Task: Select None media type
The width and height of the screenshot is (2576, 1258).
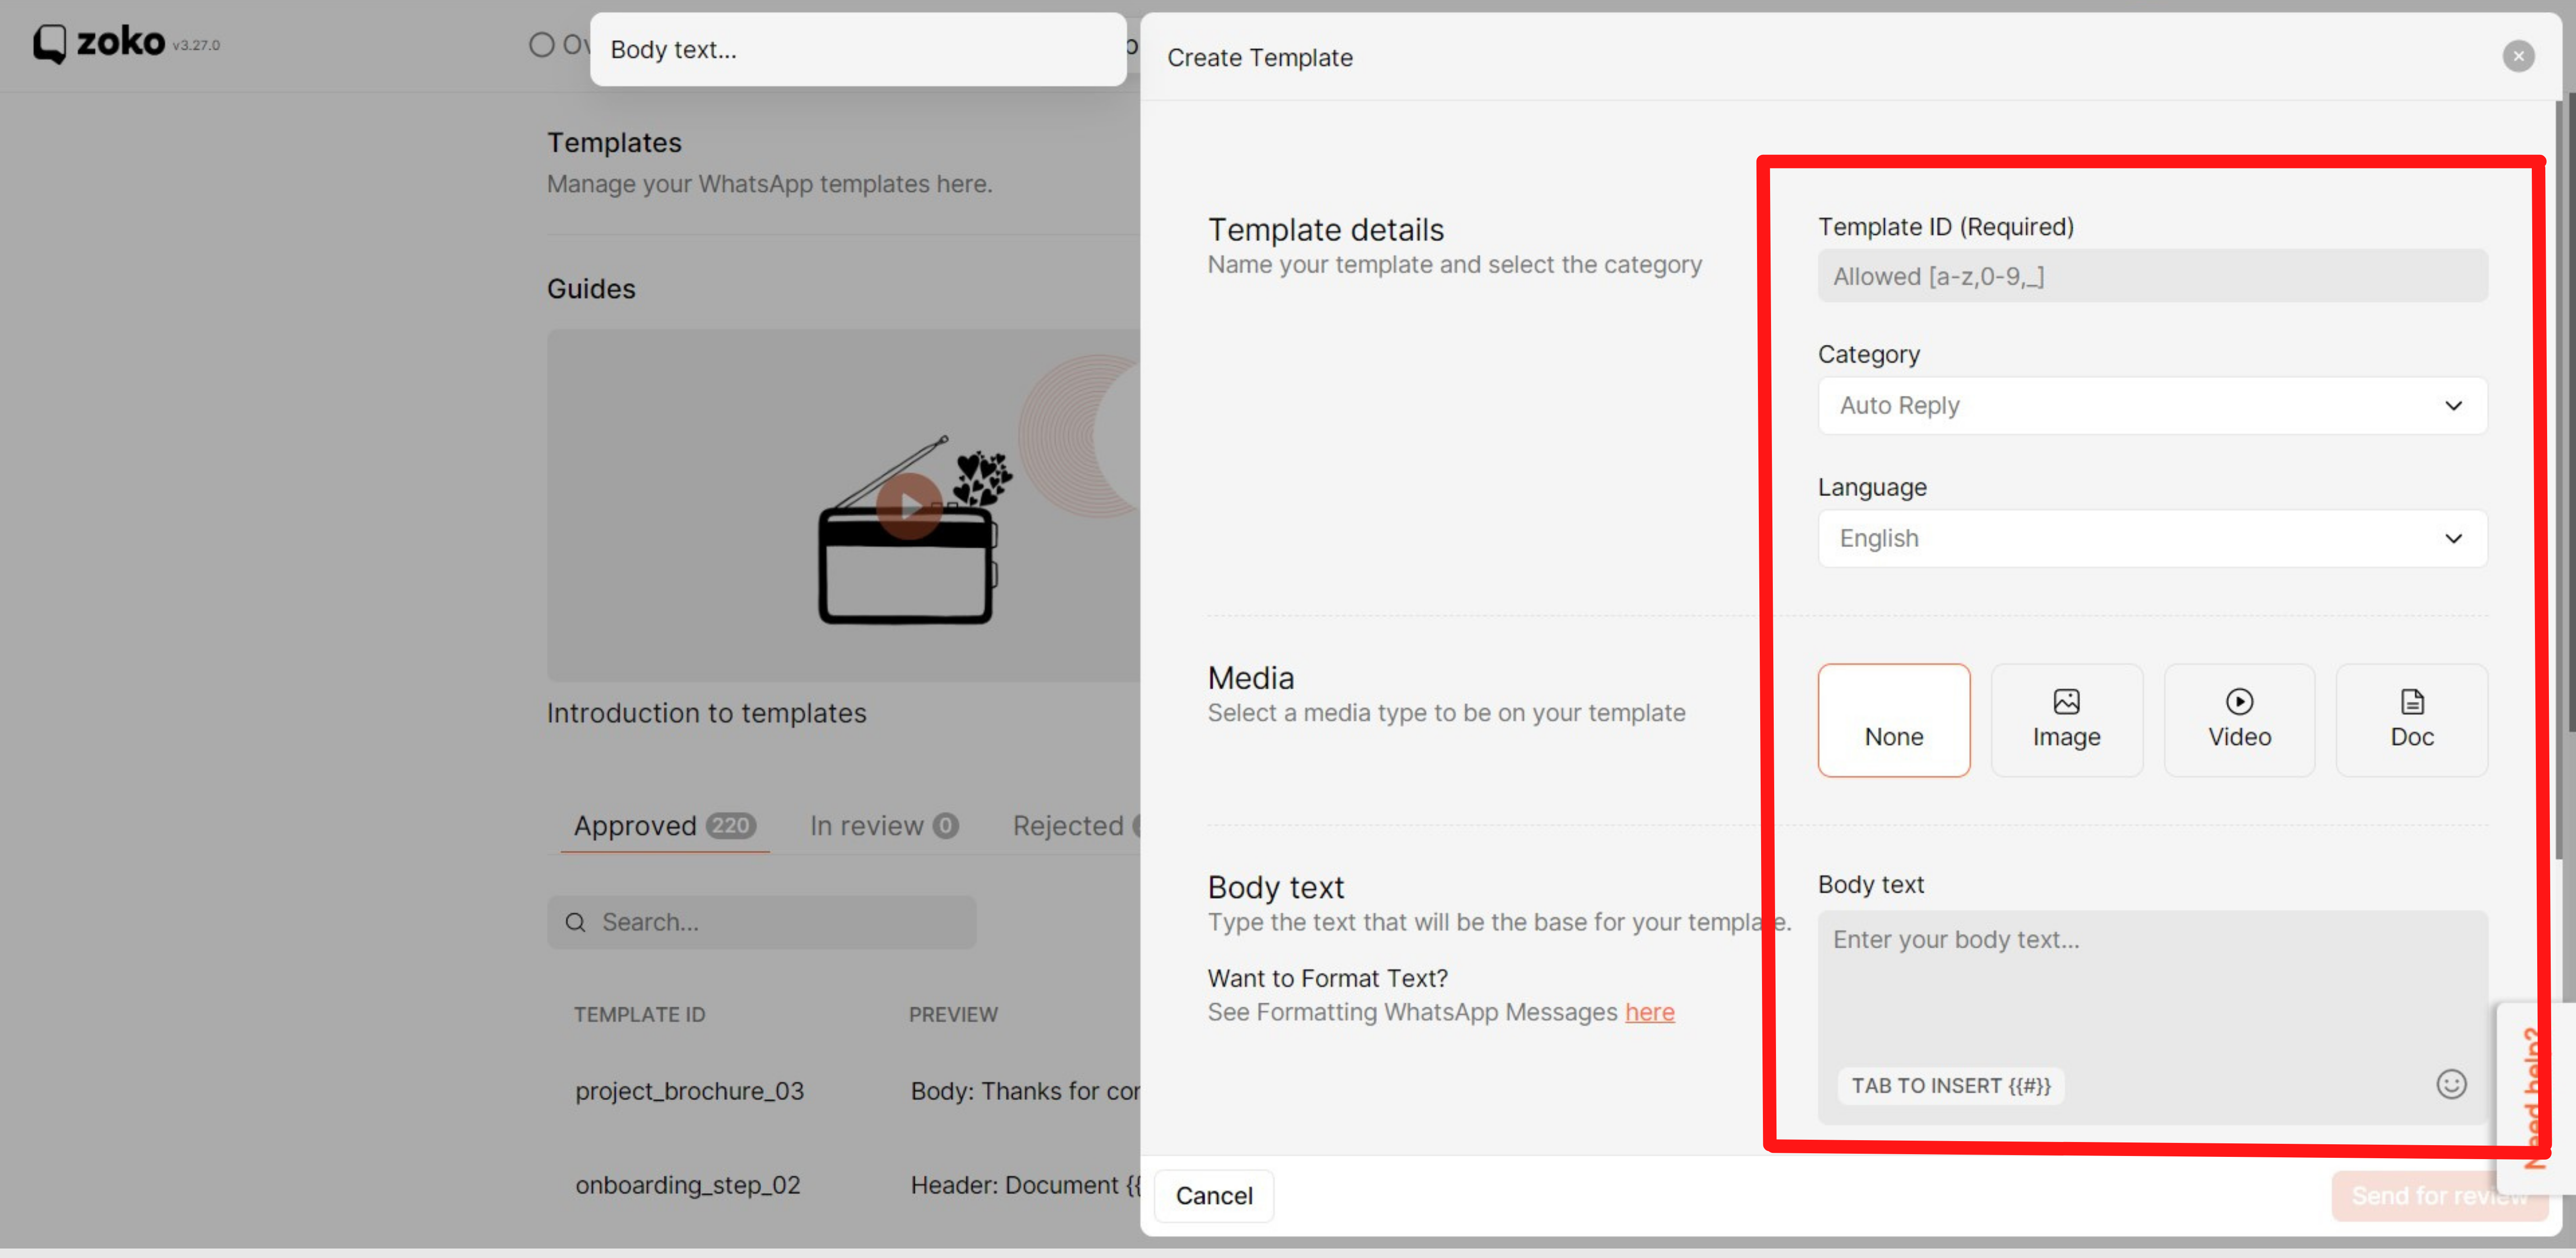Action: [x=1894, y=720]
